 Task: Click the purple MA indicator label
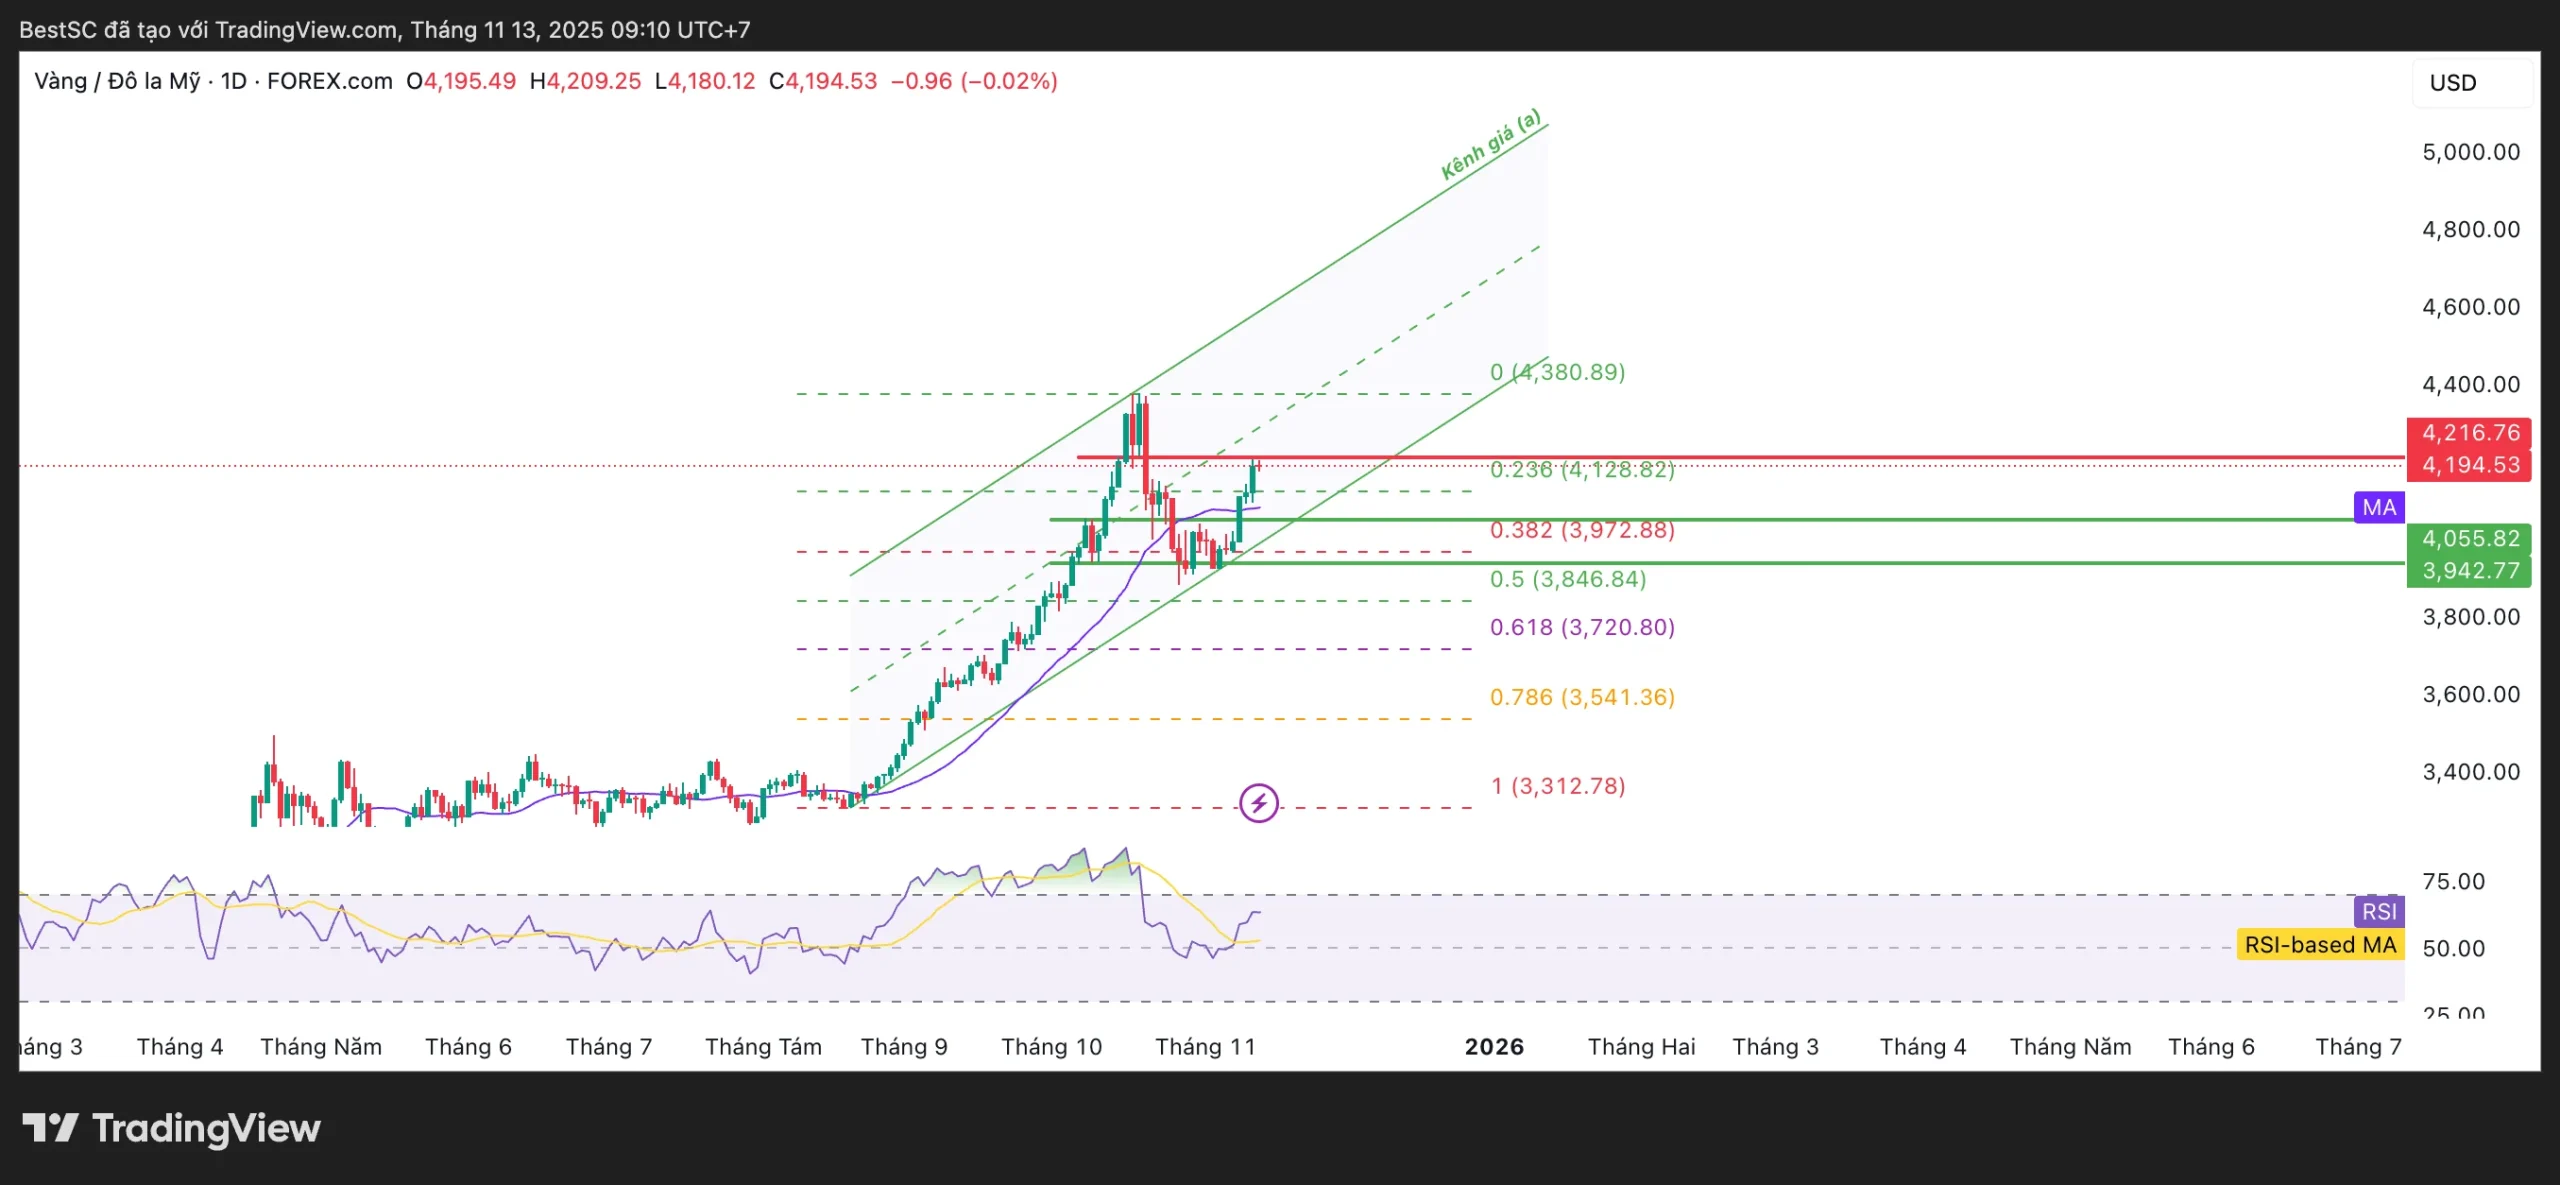(2379, 507)
